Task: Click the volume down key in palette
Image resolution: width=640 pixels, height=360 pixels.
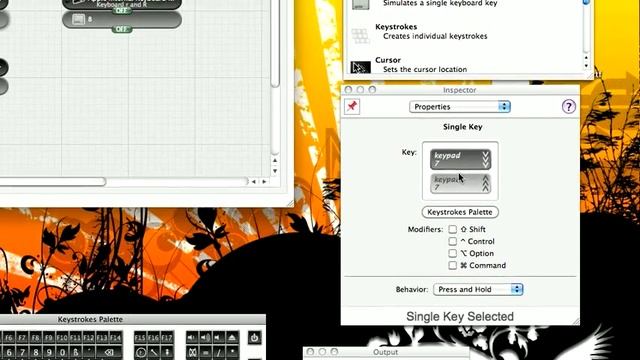Action: point(192,338)
